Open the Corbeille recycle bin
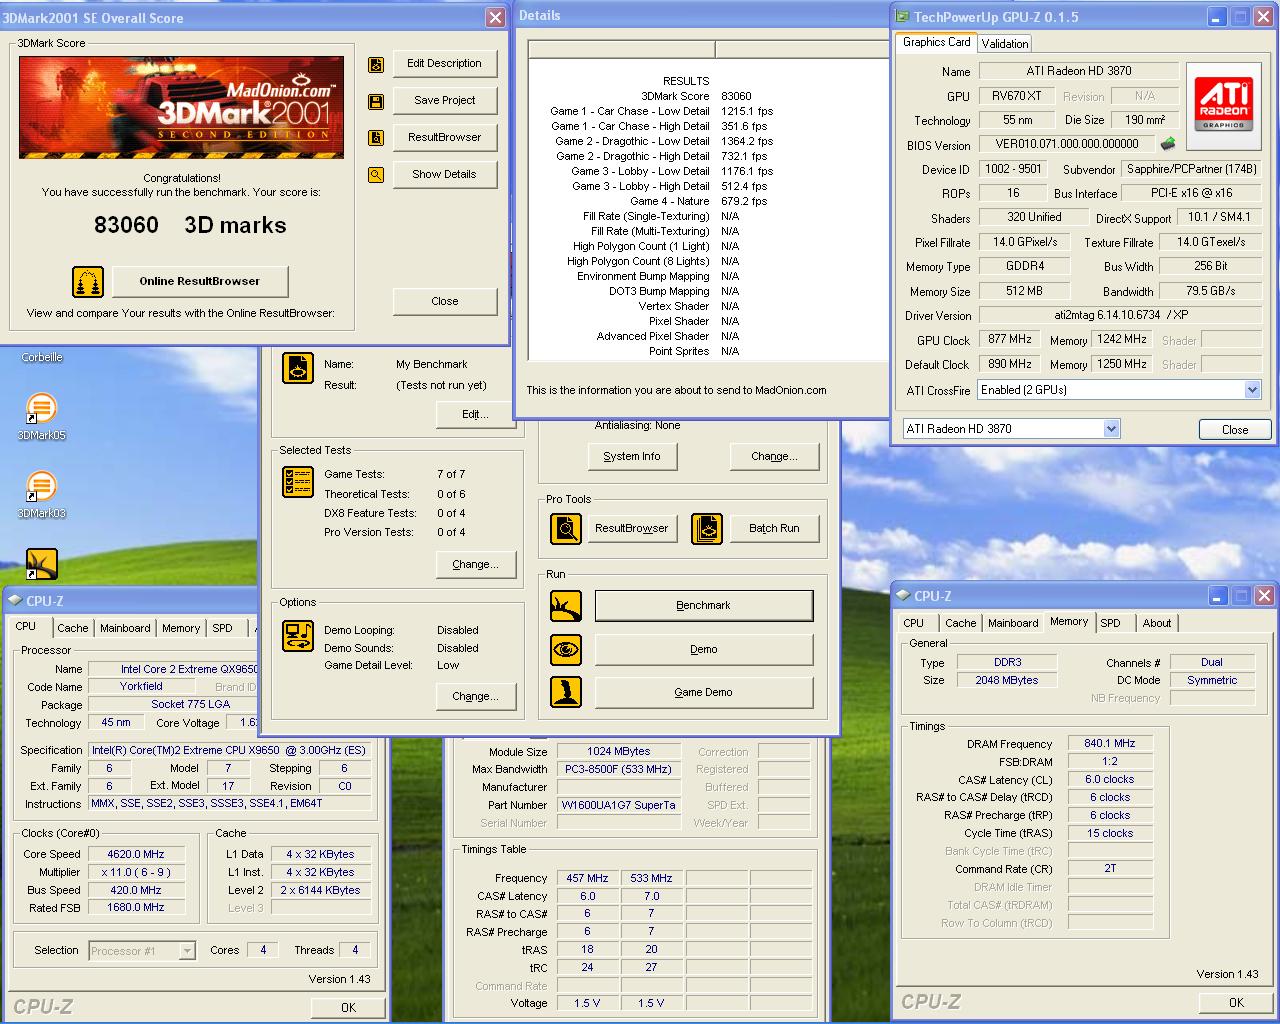The width and height of the screenshot is (1280, 1024). (x=42, y=357)
